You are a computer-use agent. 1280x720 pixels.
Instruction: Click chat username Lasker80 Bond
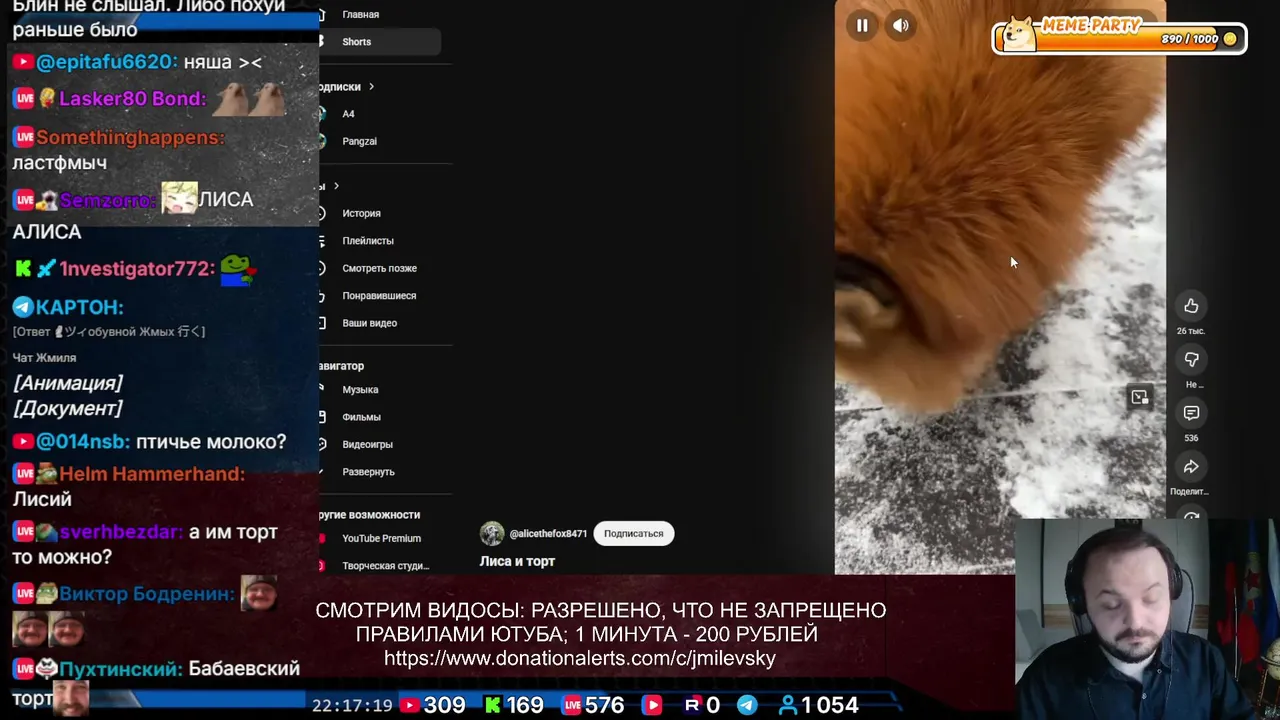pyautogui.click(x=132, y=98)
